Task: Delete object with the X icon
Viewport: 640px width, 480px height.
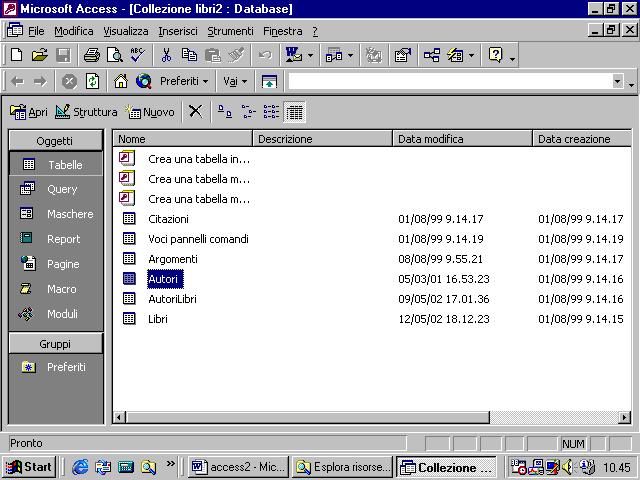Action: (x=196, y=111)
